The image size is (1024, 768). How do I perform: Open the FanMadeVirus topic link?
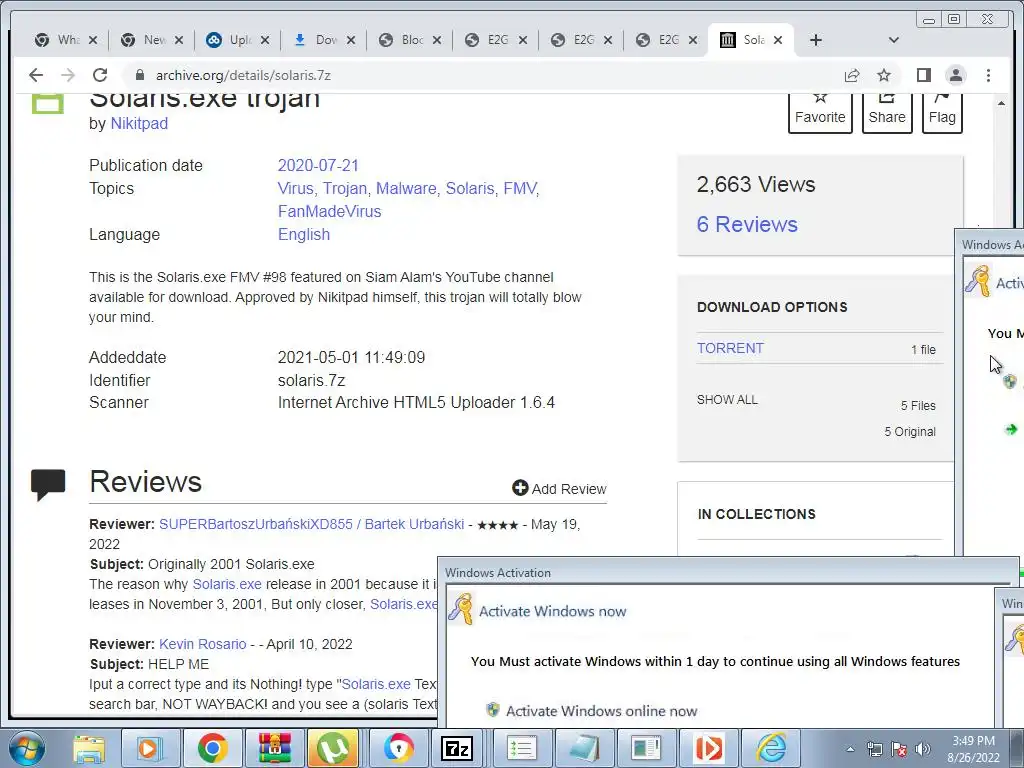pos(329,212)
